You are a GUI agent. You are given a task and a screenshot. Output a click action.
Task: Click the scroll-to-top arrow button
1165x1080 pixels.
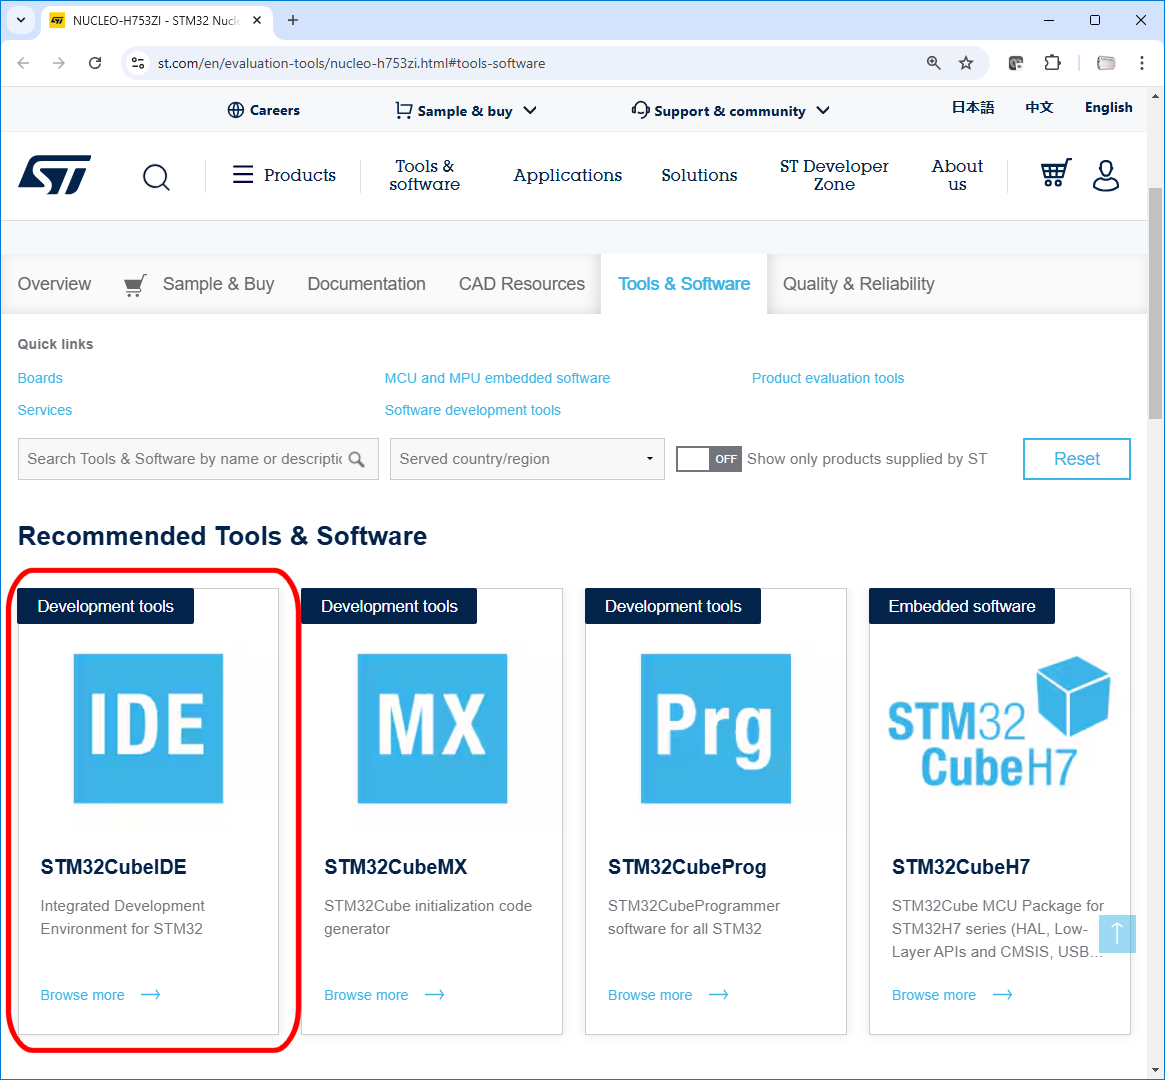[1117, 934]
